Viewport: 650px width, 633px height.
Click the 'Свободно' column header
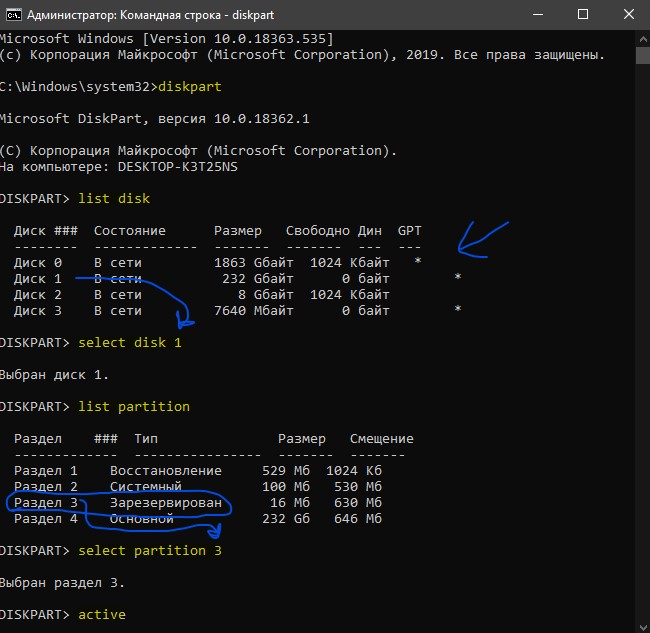click(x=318, y=230)
